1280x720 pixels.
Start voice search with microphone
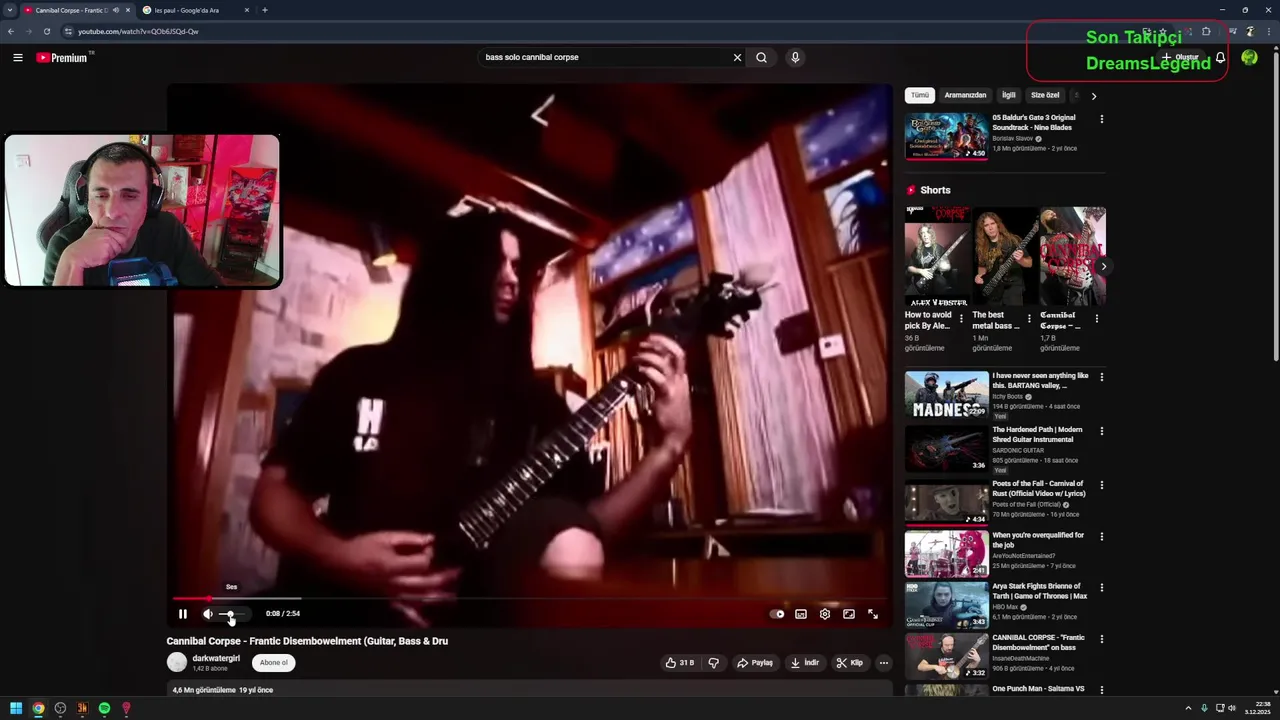(x=795, y=57)
